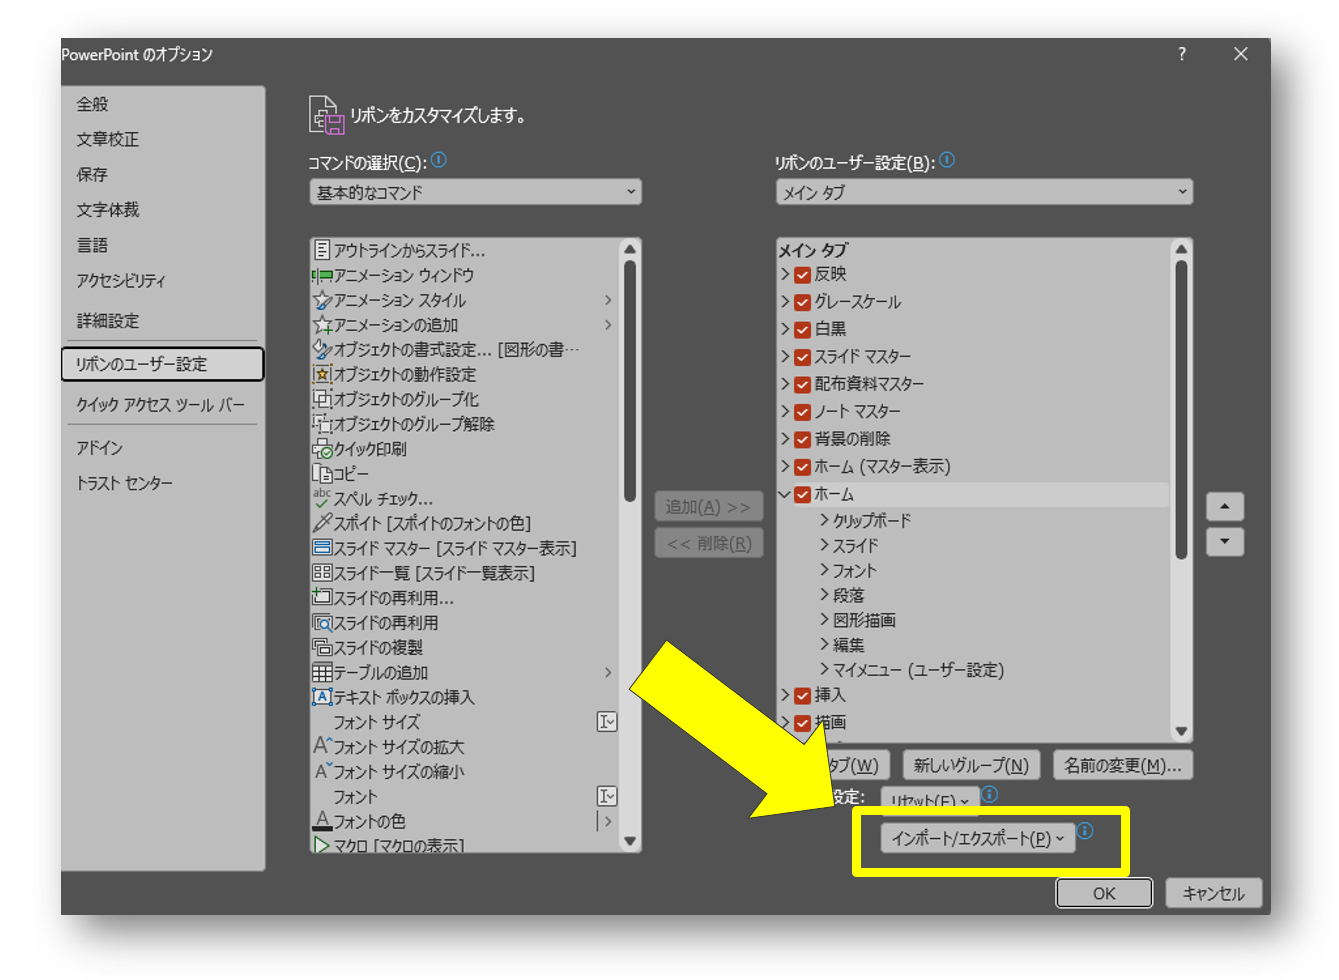
Task: Click the move down arrow button
Action: (1225, 542)
